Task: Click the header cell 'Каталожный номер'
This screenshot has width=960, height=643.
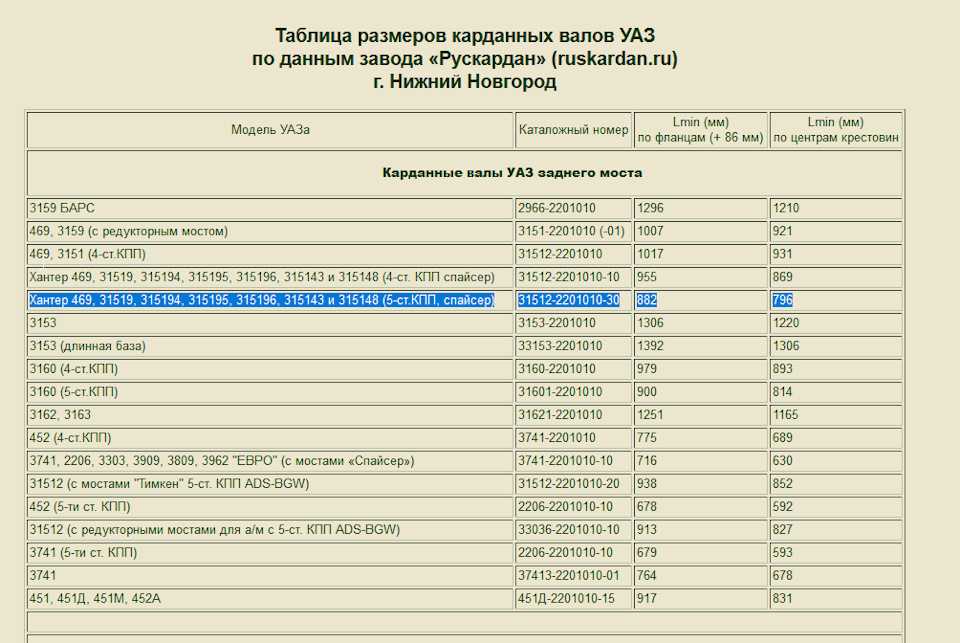Action: (x=573, y=130)
